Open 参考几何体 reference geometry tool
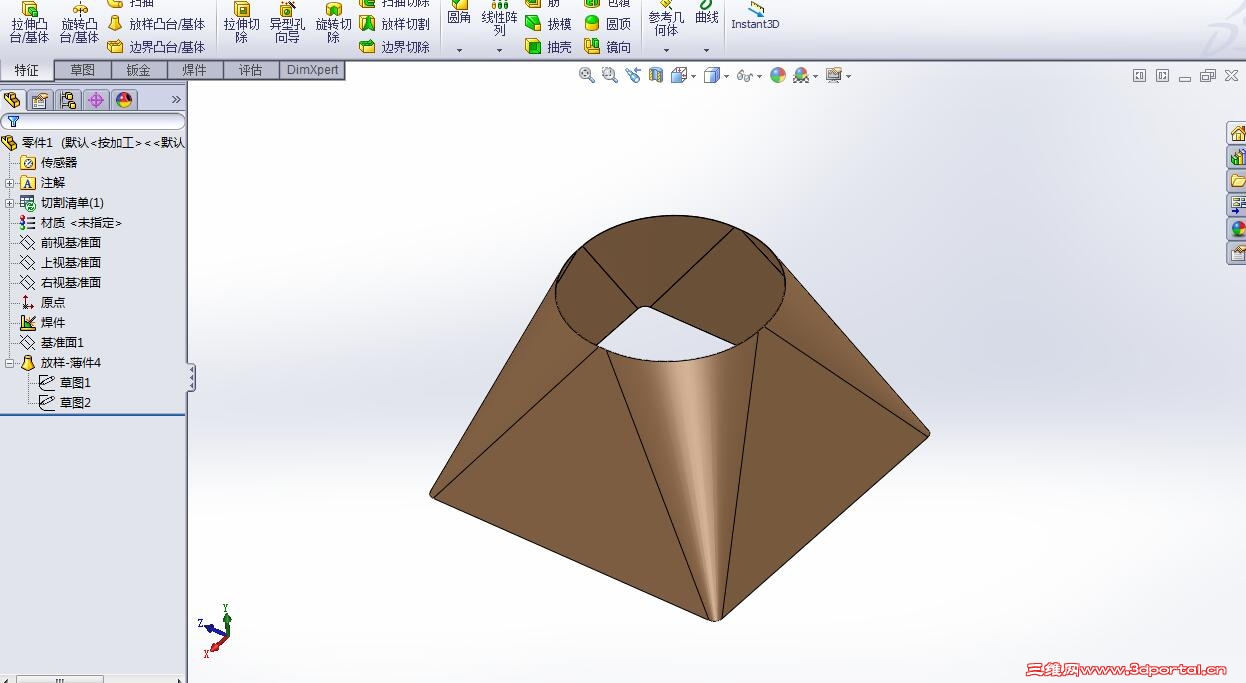 pos(666,18)
